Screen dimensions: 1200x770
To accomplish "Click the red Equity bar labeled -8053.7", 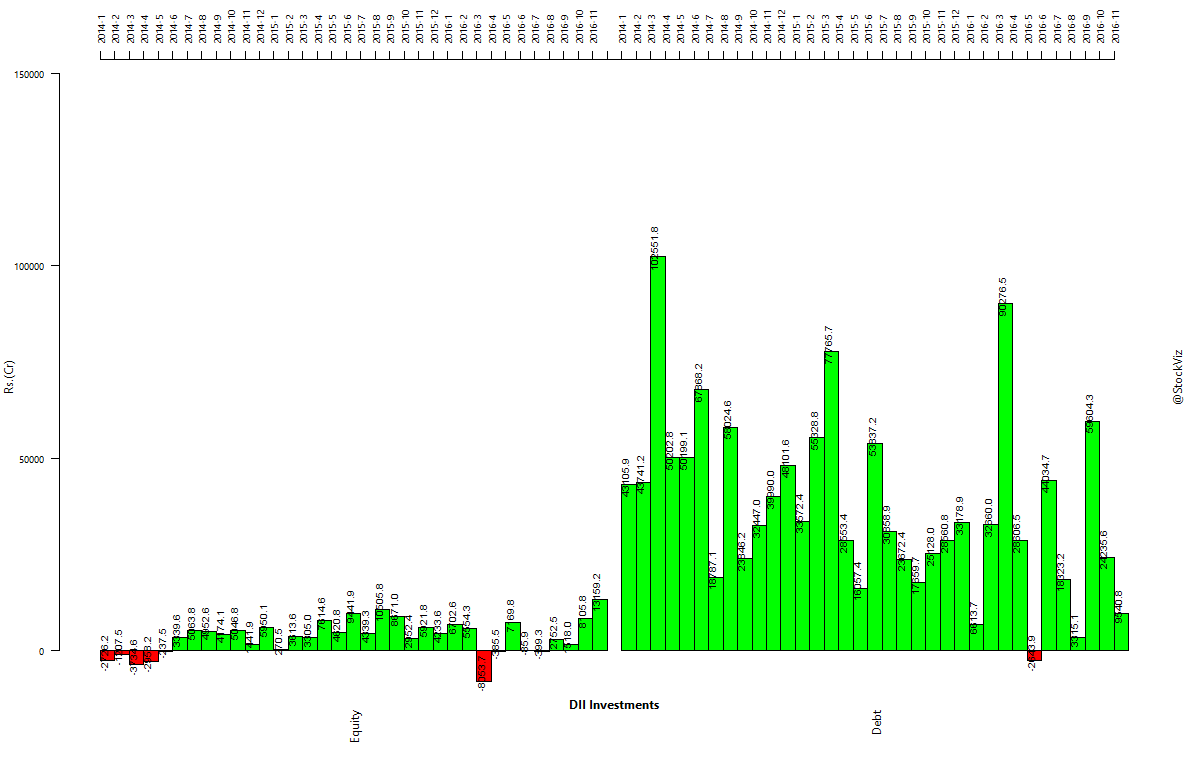I will (484, 666).
